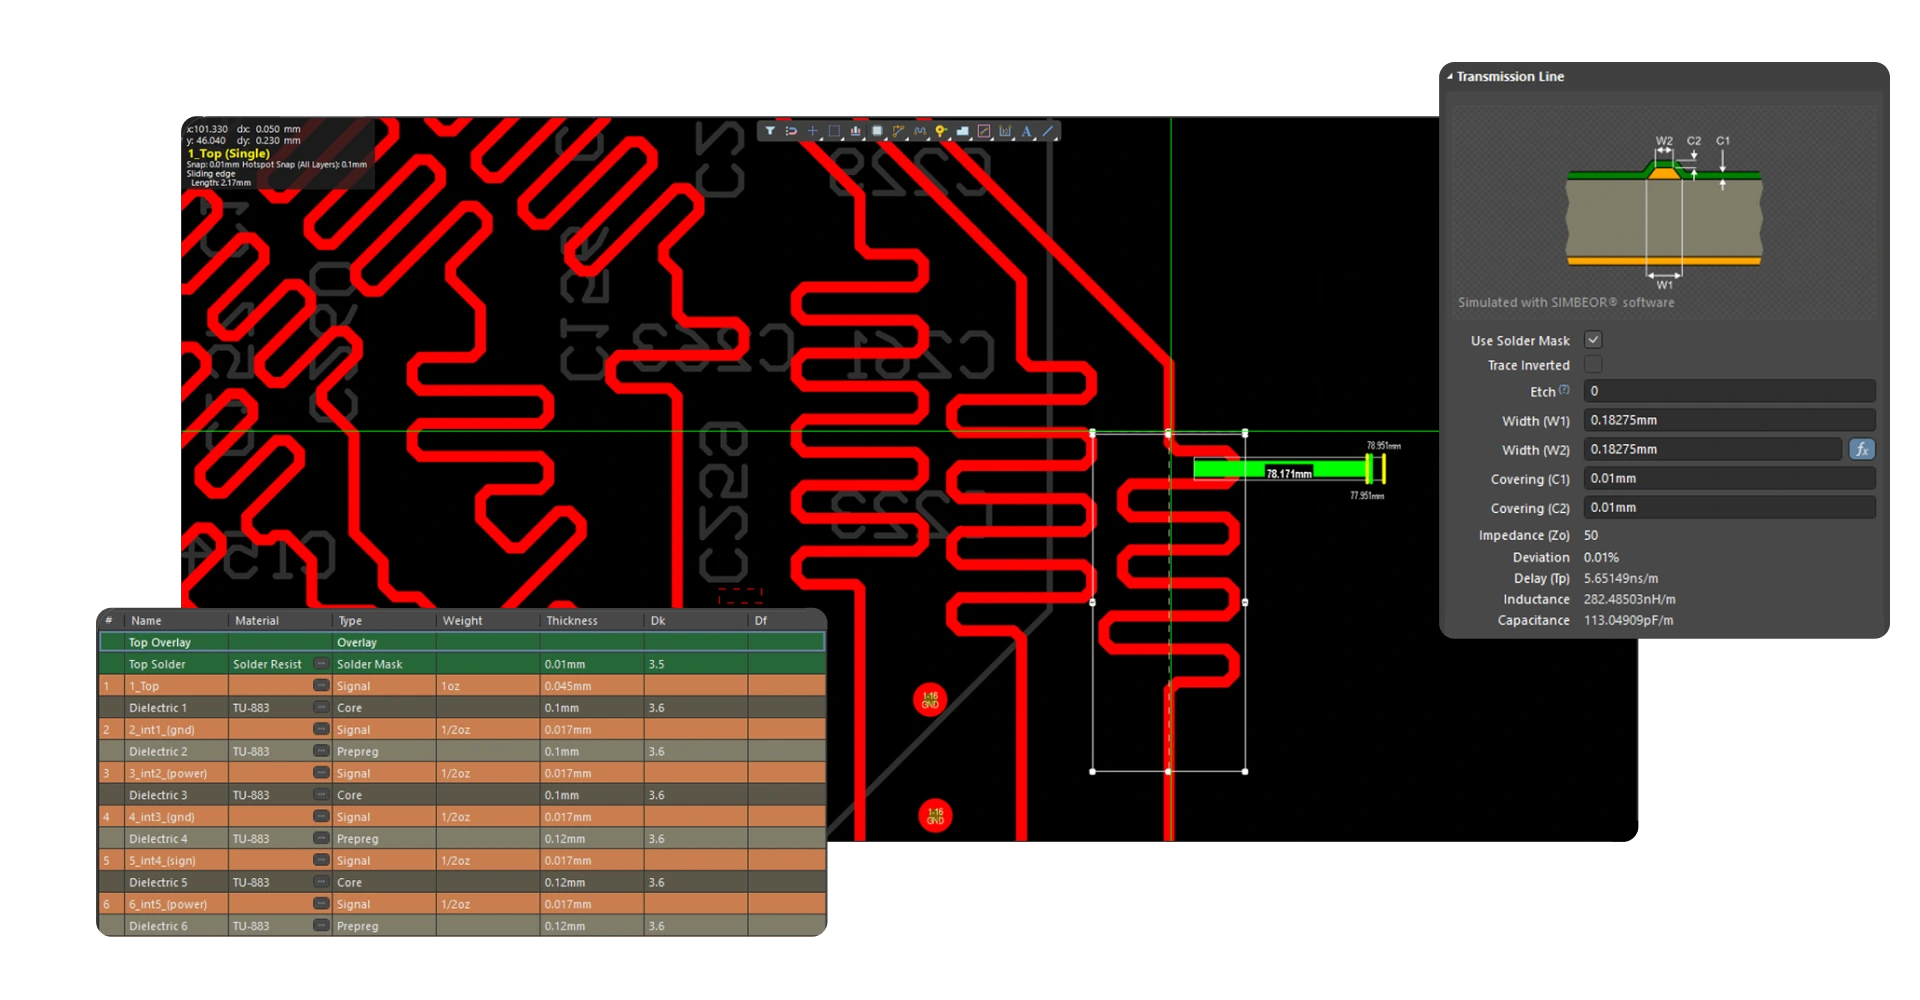The image size is (1920, 1000).
Task: Click the place component chip icon
Action: (x=877, y=131)
